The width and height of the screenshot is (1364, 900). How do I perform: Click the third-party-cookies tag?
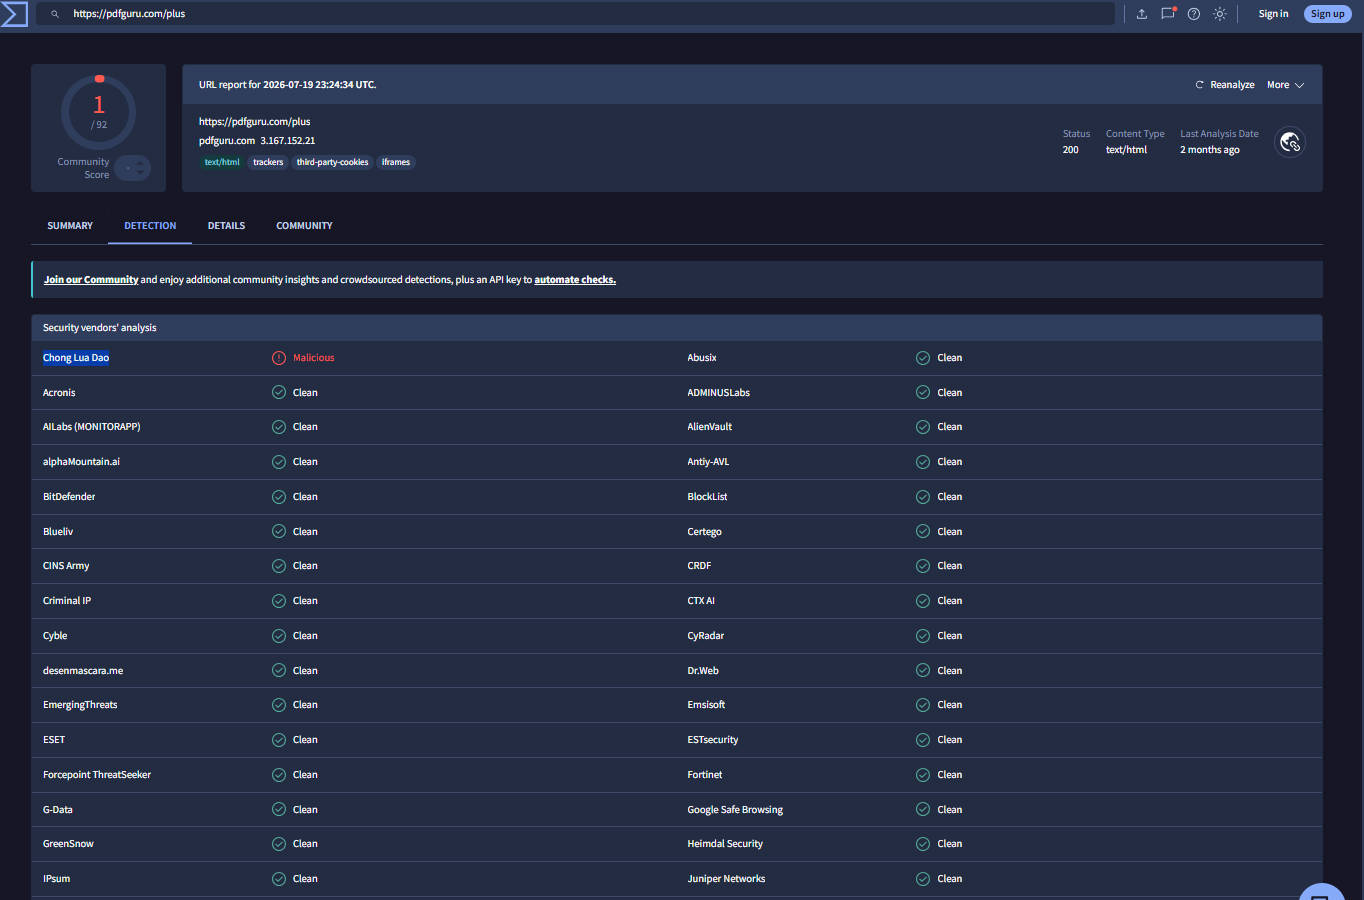coord(332,162)
